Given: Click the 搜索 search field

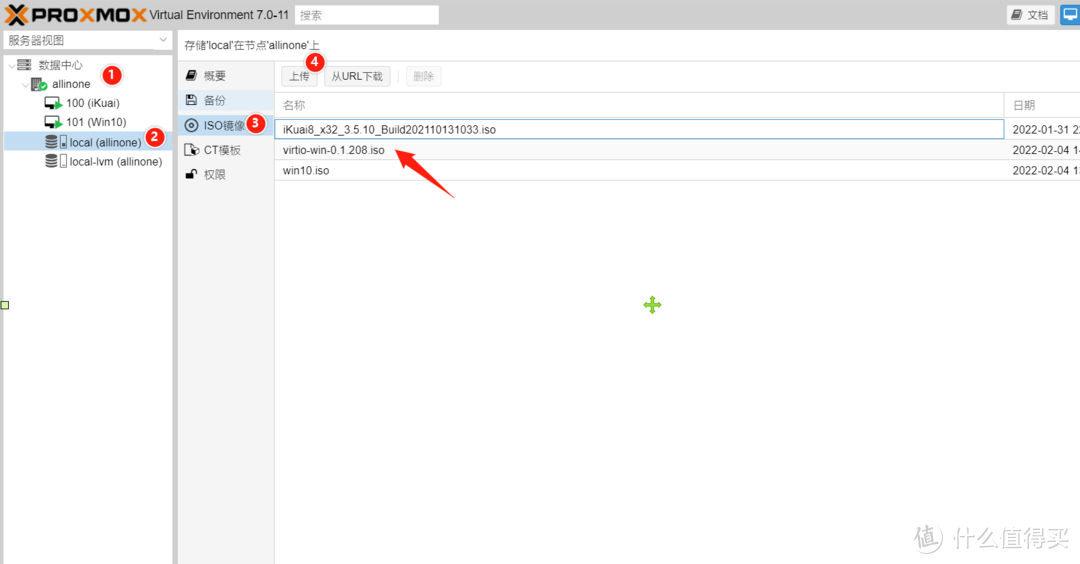Looking at the screenshot, I should [x=366, y=15].
